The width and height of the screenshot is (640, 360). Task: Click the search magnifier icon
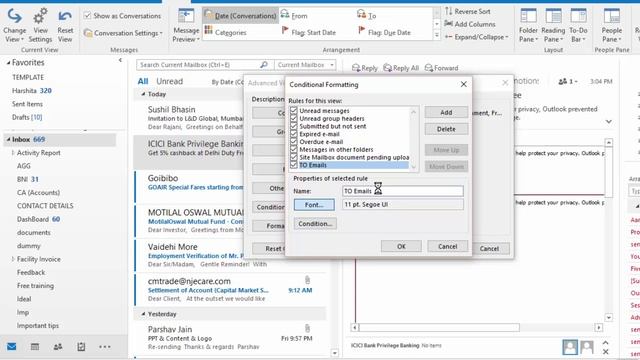pos(264,64)
